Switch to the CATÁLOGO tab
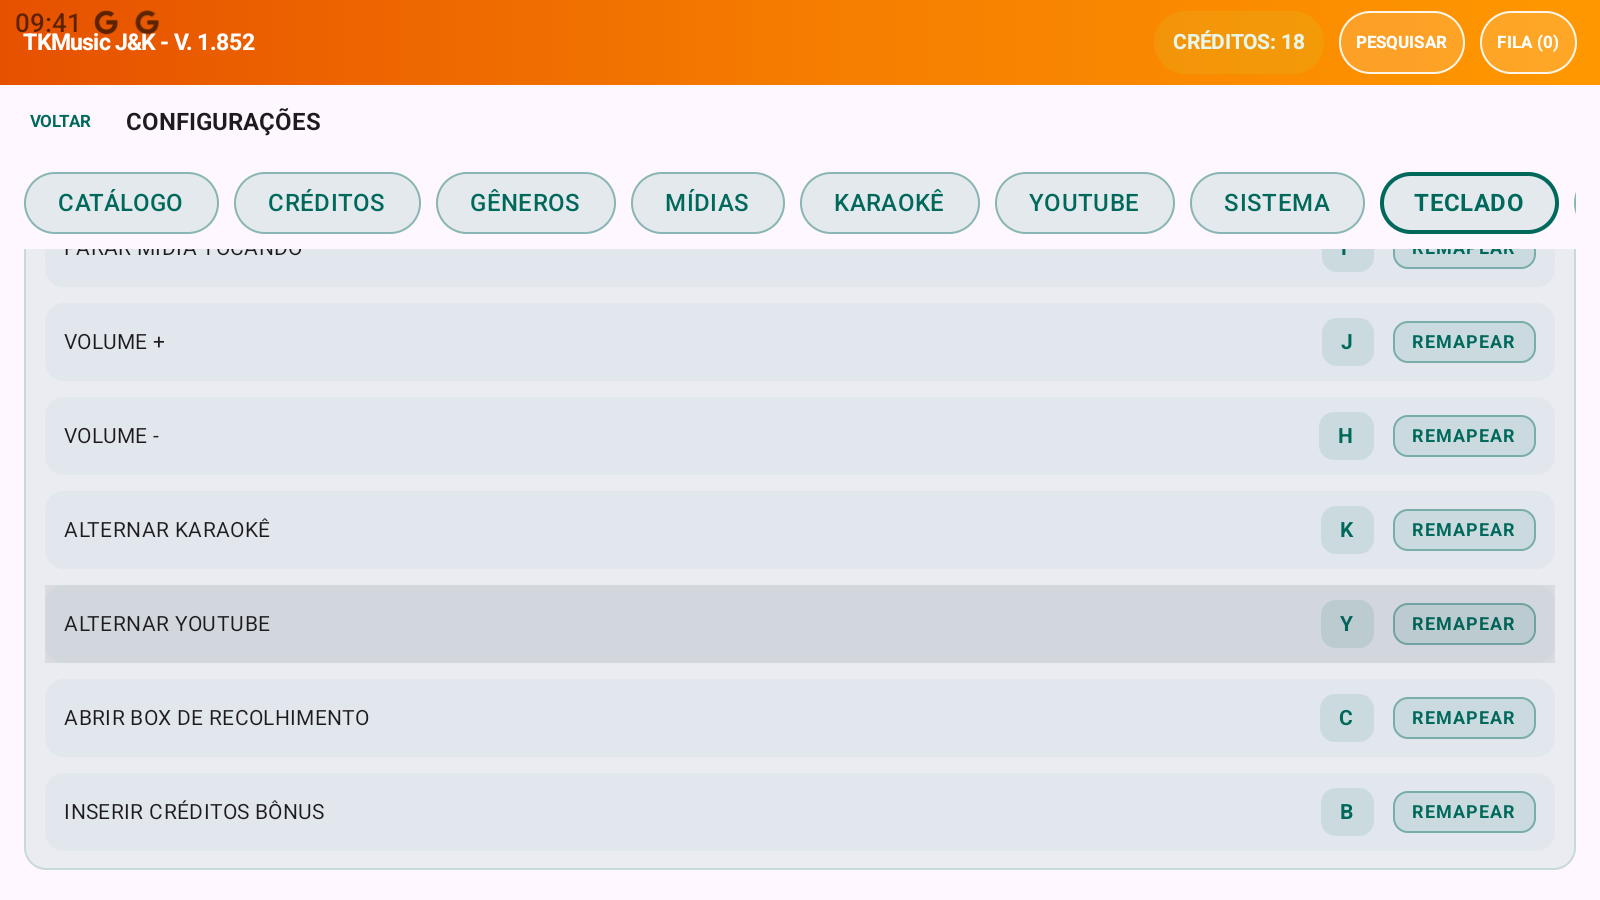Viewport: 1600px width, 900px height. 121,203
